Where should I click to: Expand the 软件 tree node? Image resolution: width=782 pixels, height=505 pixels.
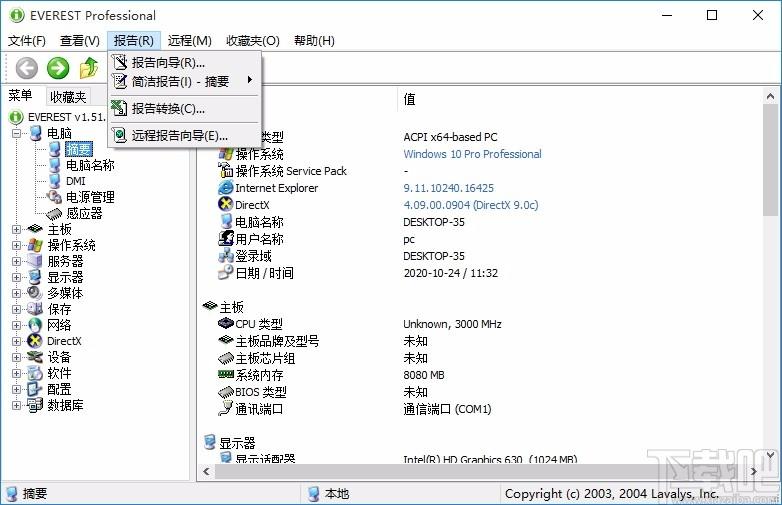[16, 373]
